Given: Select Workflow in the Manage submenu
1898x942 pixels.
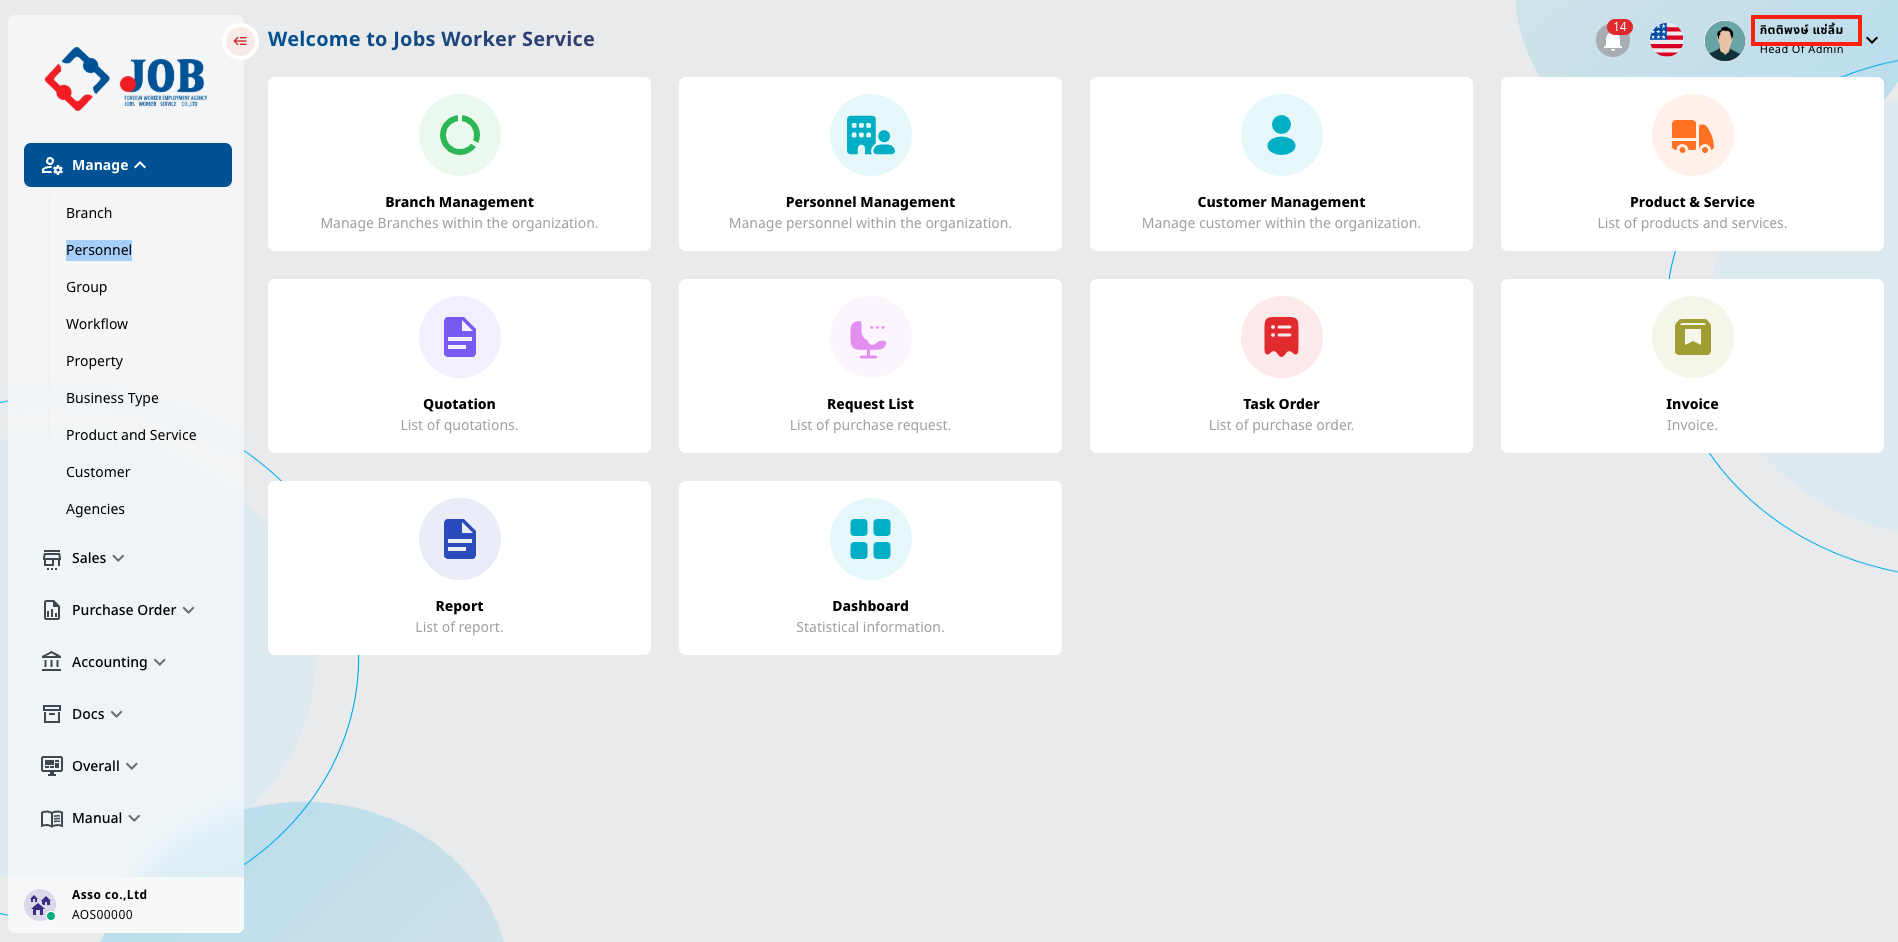Looking at the screenshot, I should pyautogui.click(x=97, y=324).
